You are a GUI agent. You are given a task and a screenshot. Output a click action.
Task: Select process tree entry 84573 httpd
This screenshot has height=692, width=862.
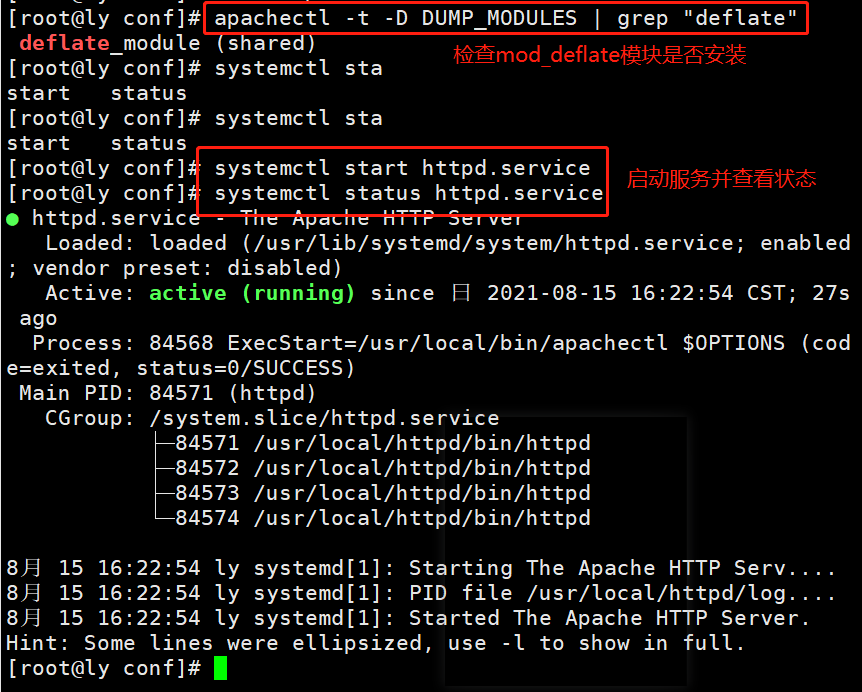click(383, 494)
